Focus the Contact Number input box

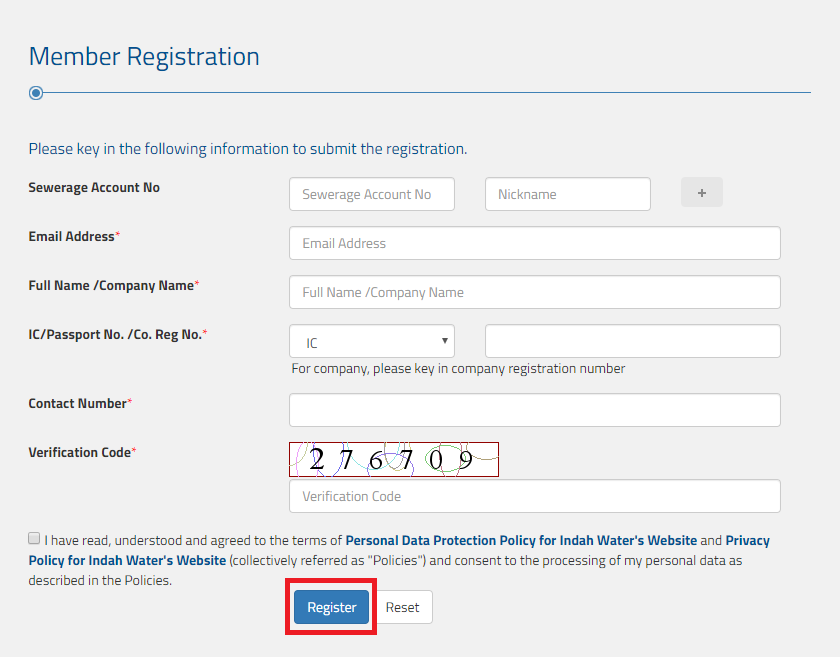point(534,410)
